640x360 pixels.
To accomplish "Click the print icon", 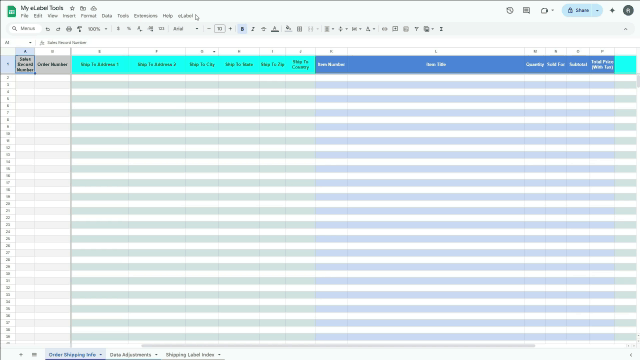I will click(x=69, y=29).
